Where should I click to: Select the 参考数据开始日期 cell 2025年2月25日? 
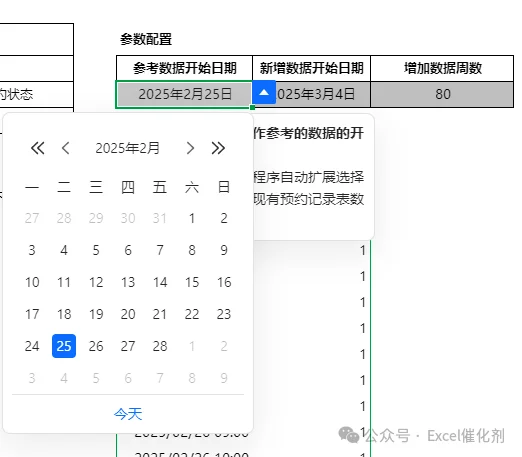coord(184,94)
